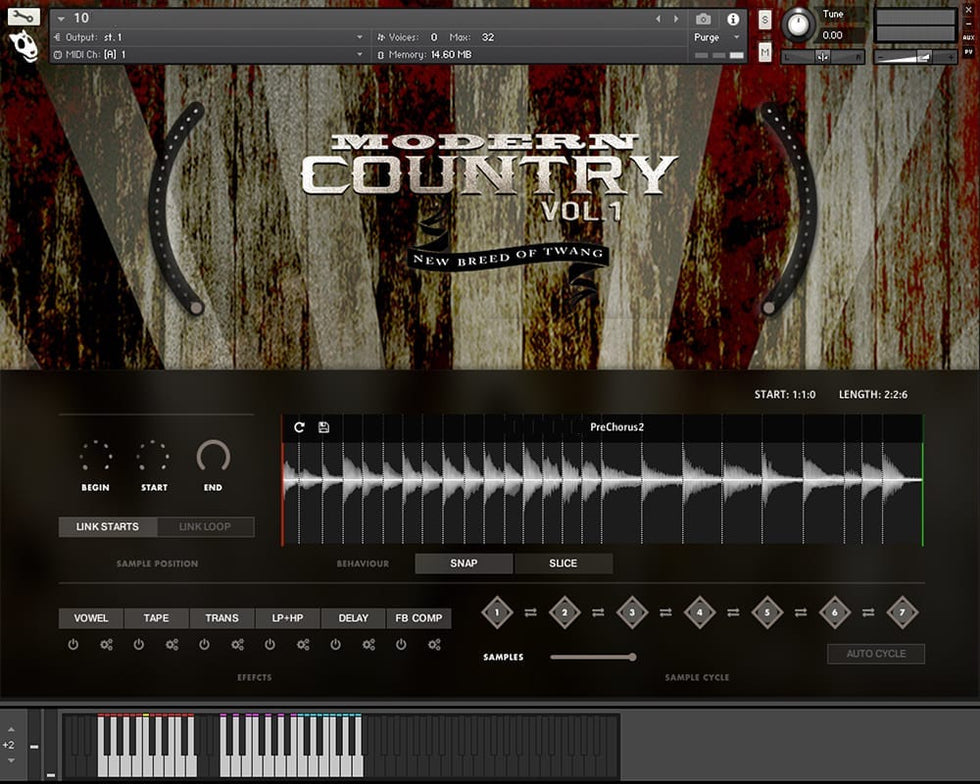
Task: Click the camera snapshot icon
Action: 703,19
